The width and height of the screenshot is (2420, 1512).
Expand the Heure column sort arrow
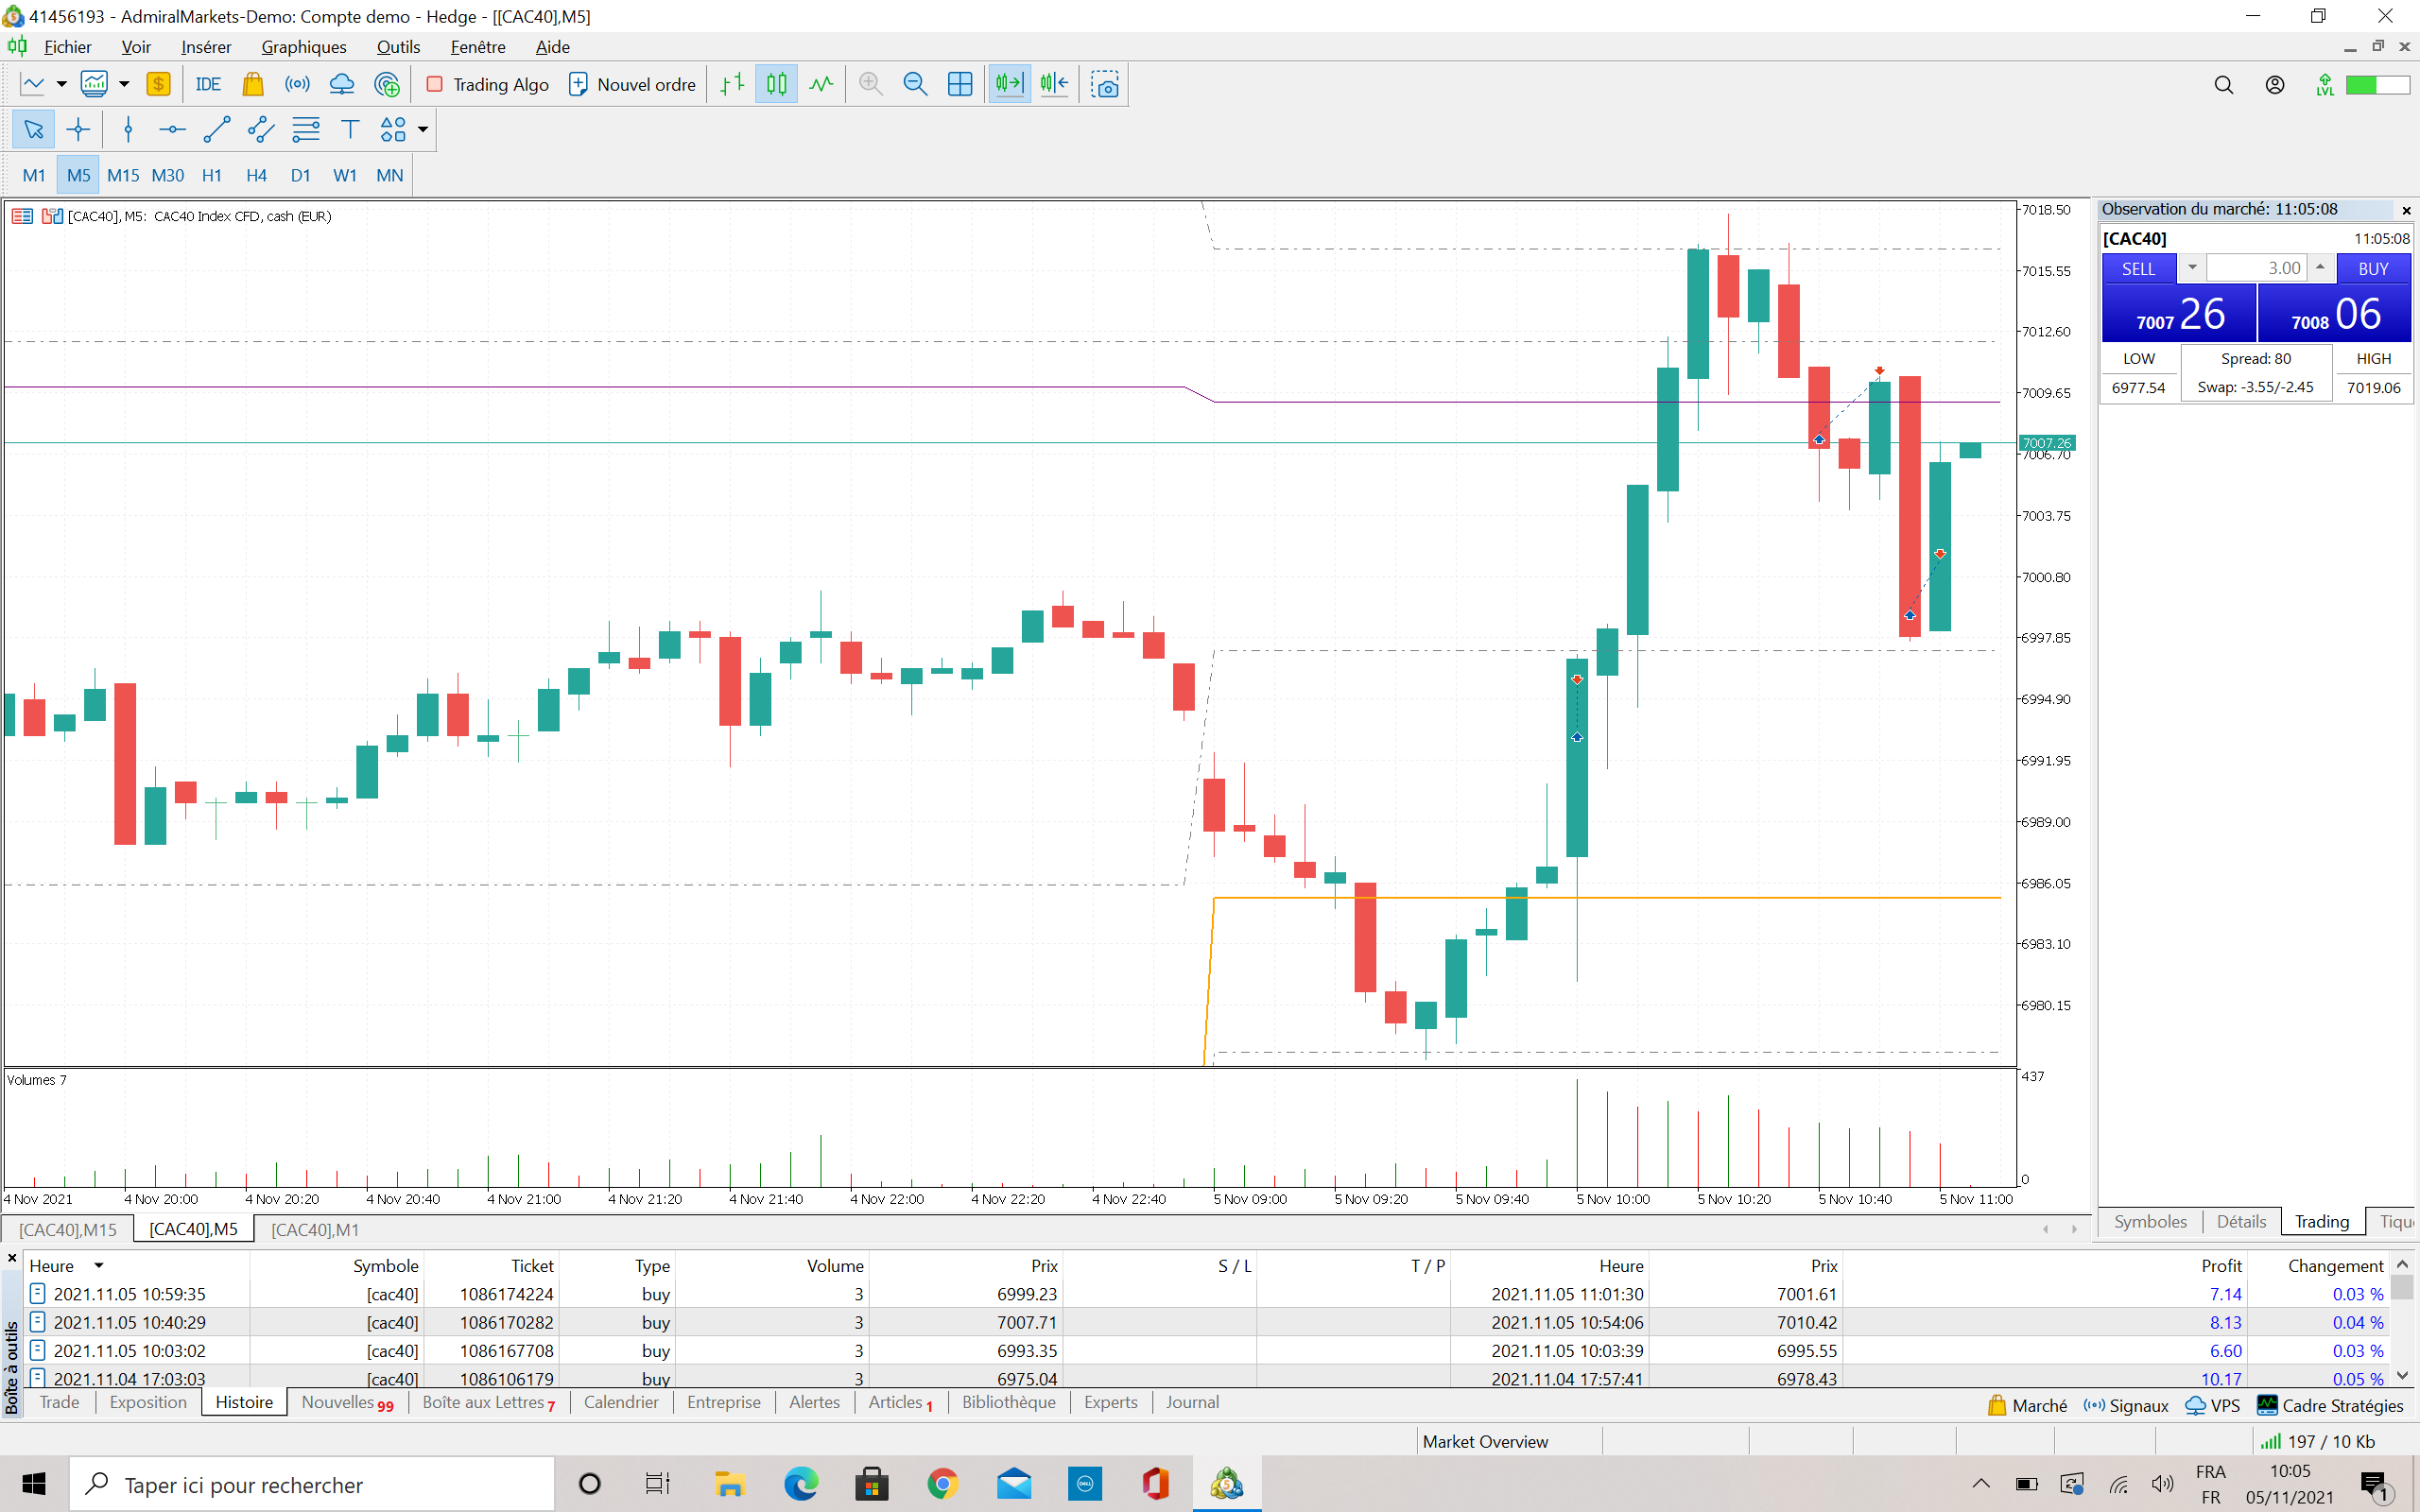point(99,1266)
